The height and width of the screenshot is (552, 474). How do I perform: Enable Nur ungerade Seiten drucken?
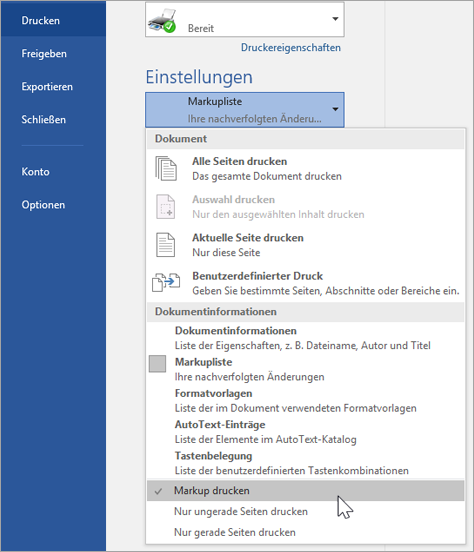click(305, 512)
